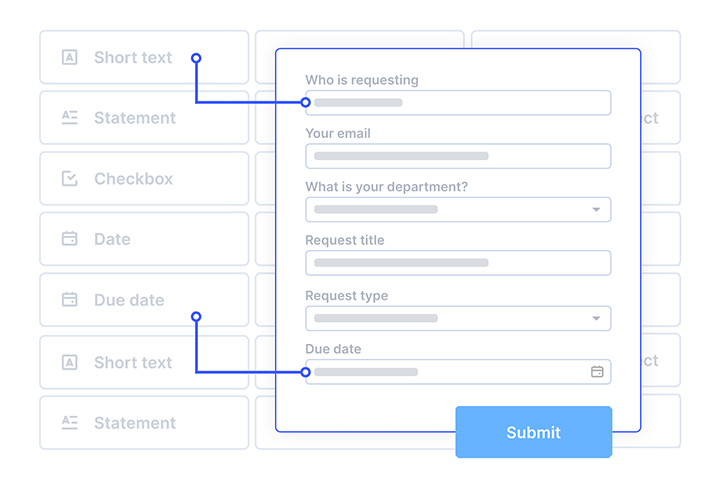Click the top Statement icon
Viewport: 720px width, 480px height.
[x=69, y=118]
